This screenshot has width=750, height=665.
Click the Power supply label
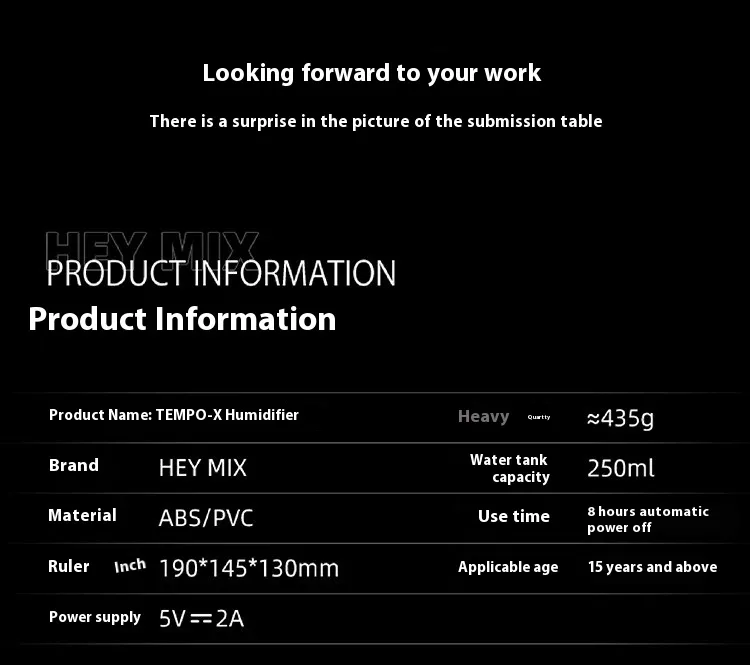click(x=95, y=617)
